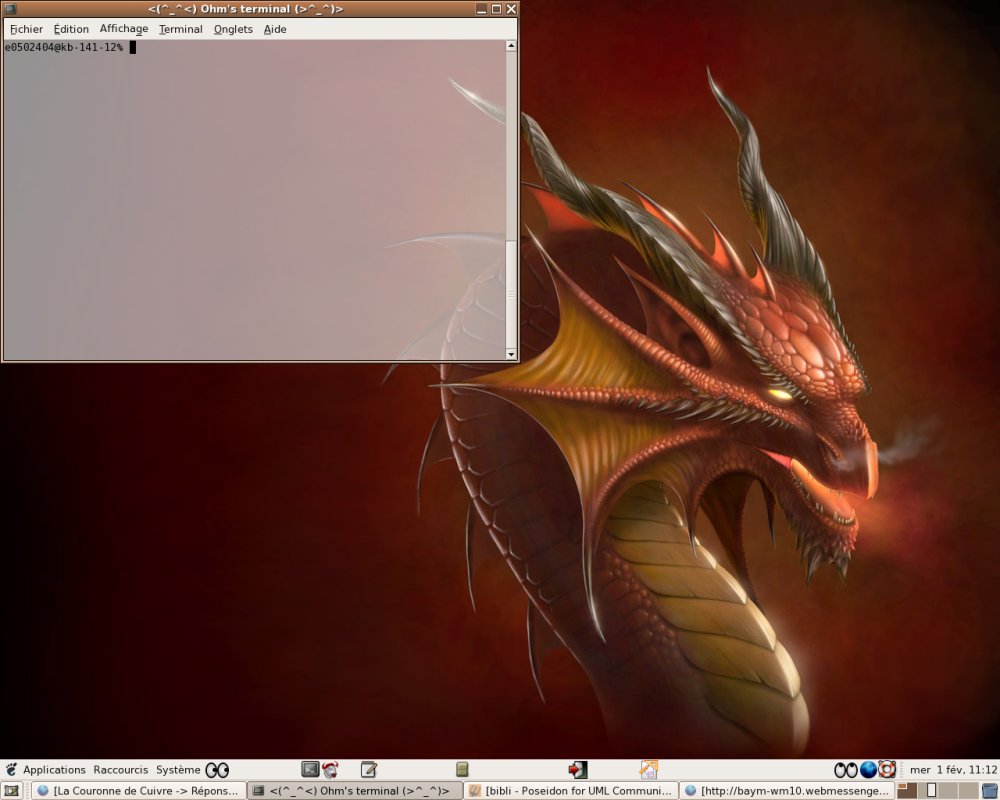The height and width of the screenshot is (800, 1000).
Task: Switch to La Couronne de Cuivre taskbar window
Action: [138, 791]
